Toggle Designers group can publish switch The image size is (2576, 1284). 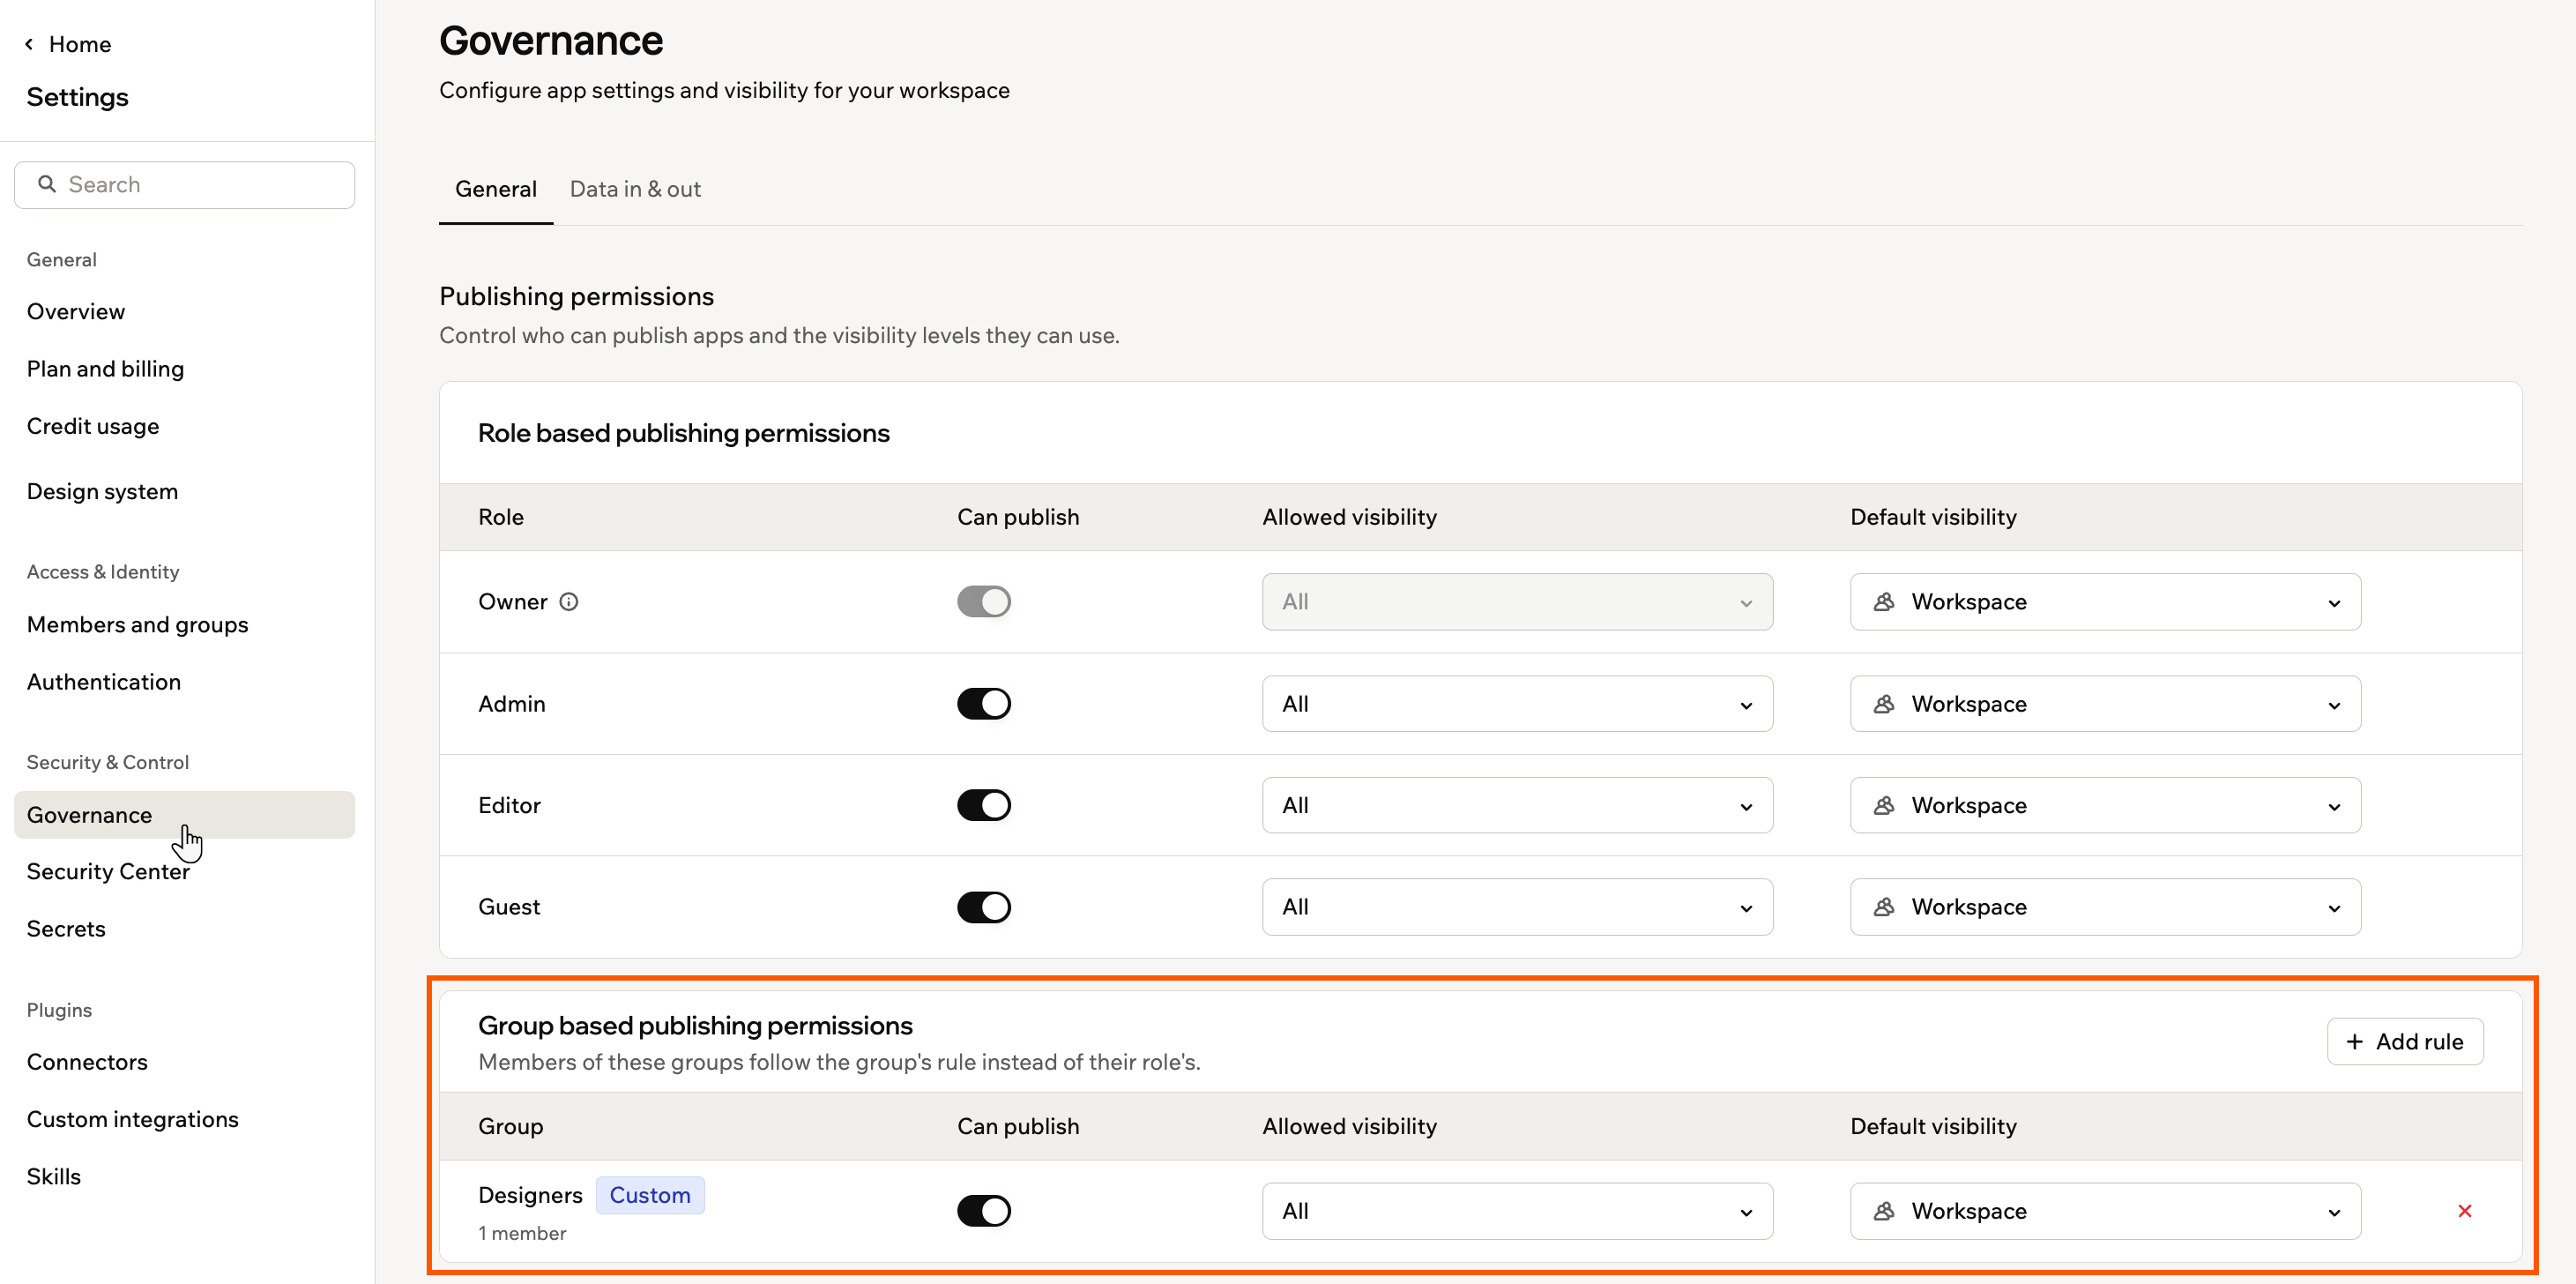click(x=984, y=1211)
